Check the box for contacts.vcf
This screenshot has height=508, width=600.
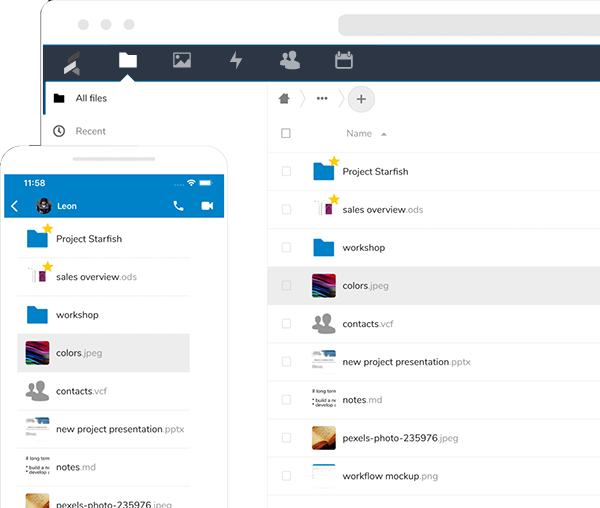point(286,324)
